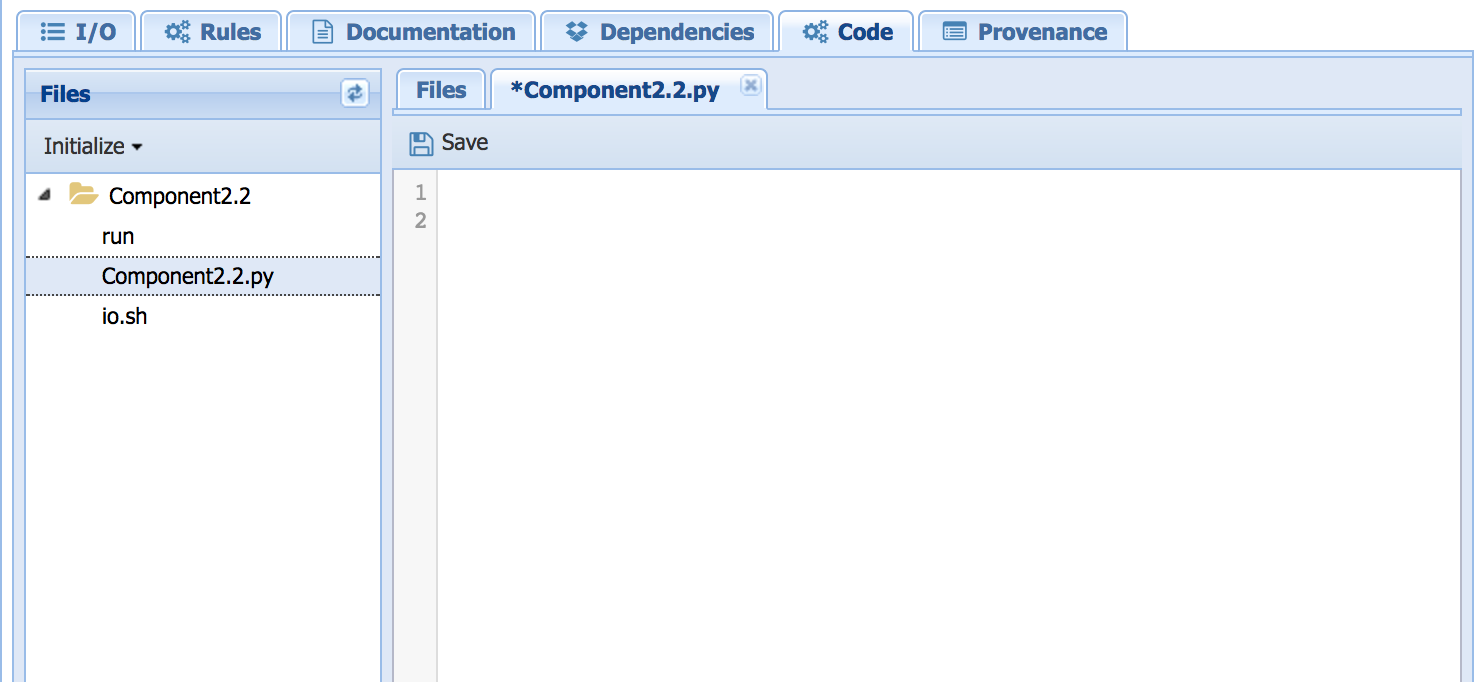The height and width of the screenshot is (682, 1484).
Task: Click the floppy disk Save icon
Action: click(421, 143)
